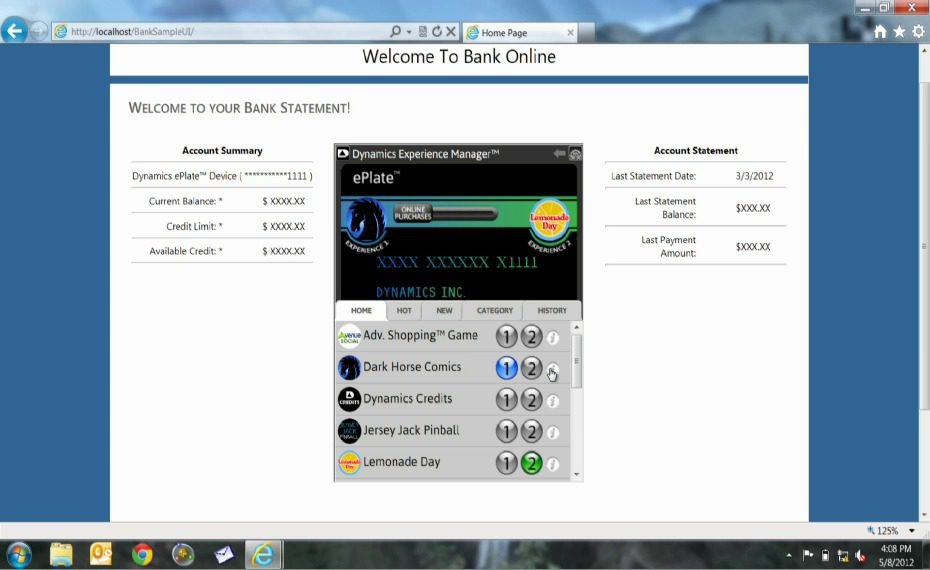Assign Dynamics Credits to button 1
The height and width of the screenshot is (570, 930).
point(507,400)
